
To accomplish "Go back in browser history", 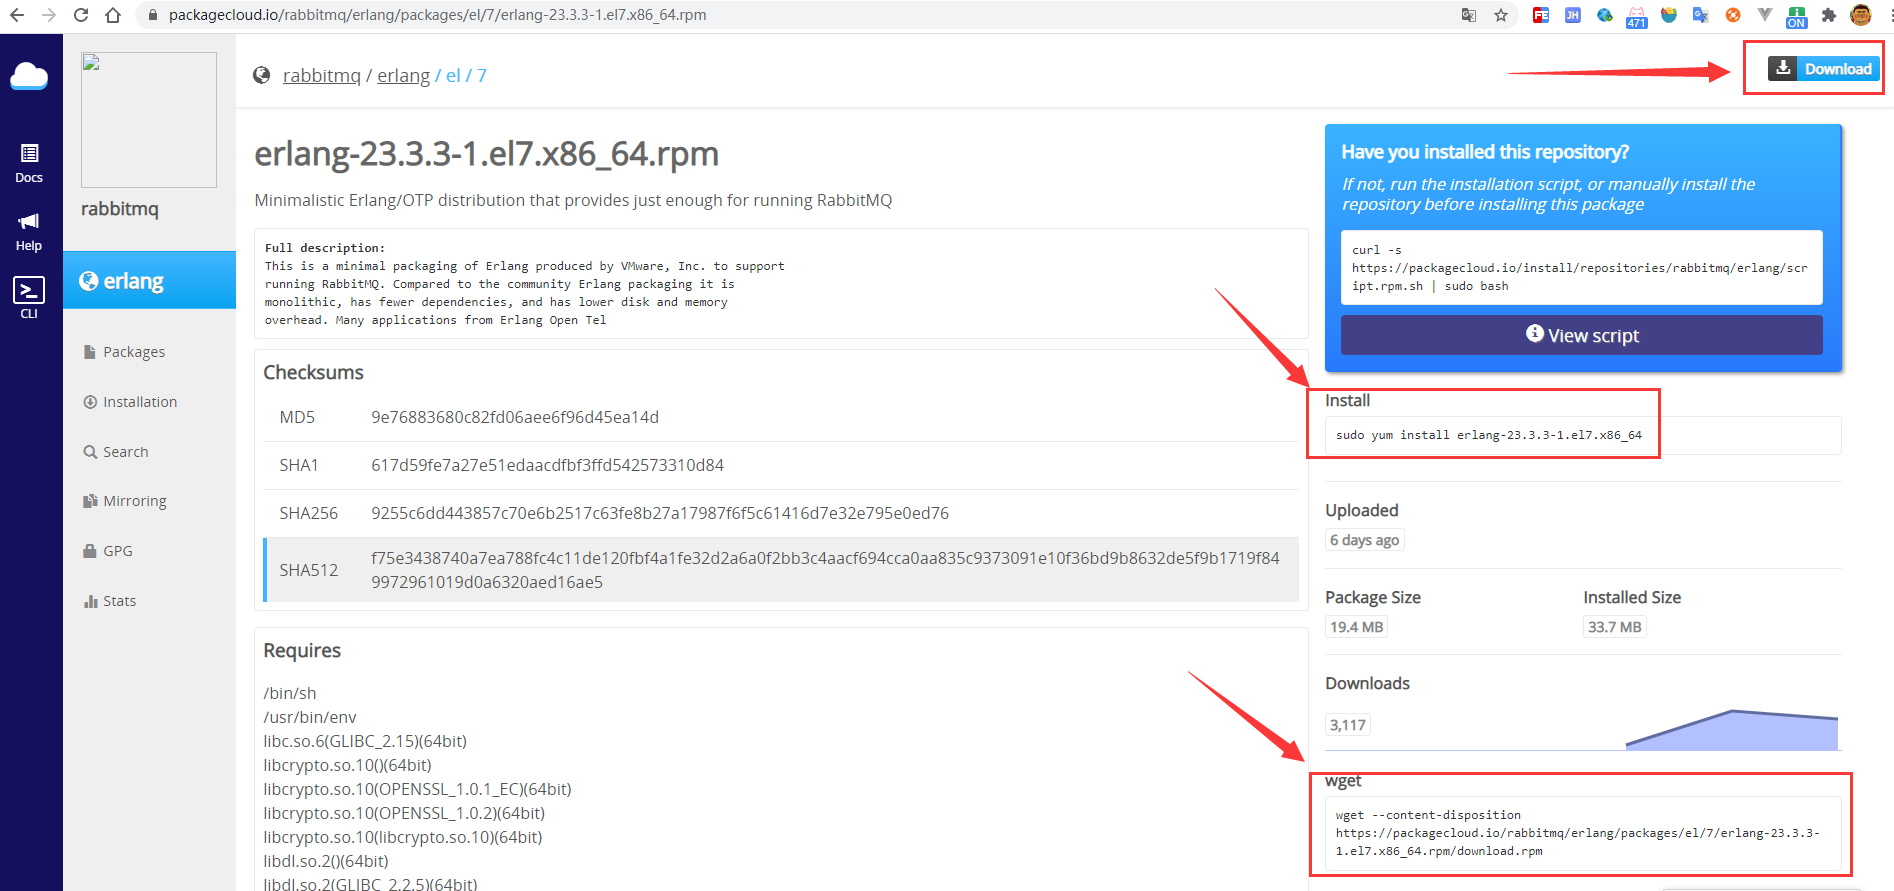I will tap(17, 15).
